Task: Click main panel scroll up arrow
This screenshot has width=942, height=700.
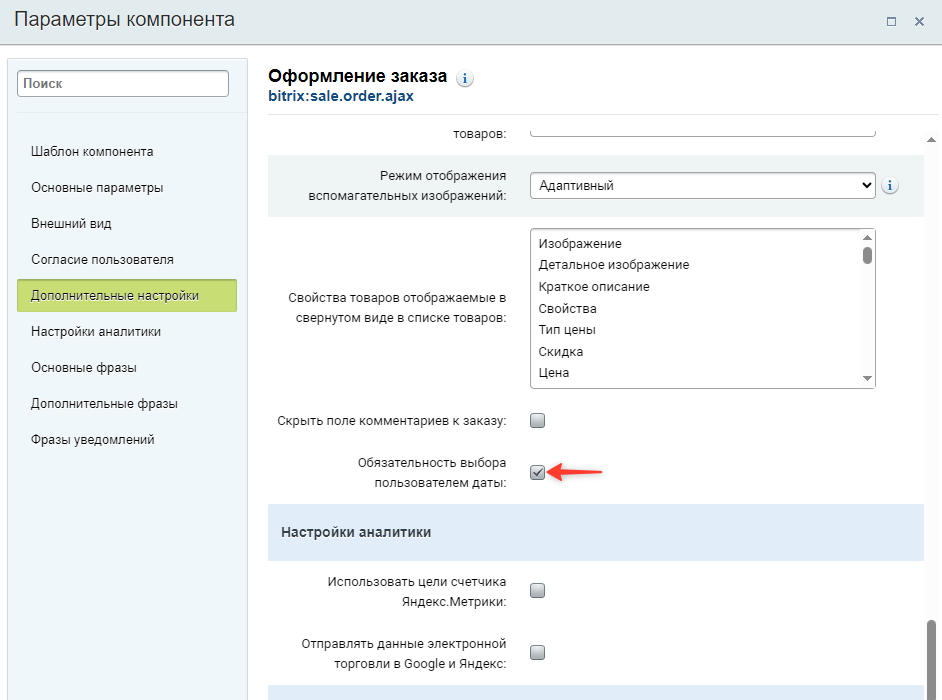Action: 931,139
